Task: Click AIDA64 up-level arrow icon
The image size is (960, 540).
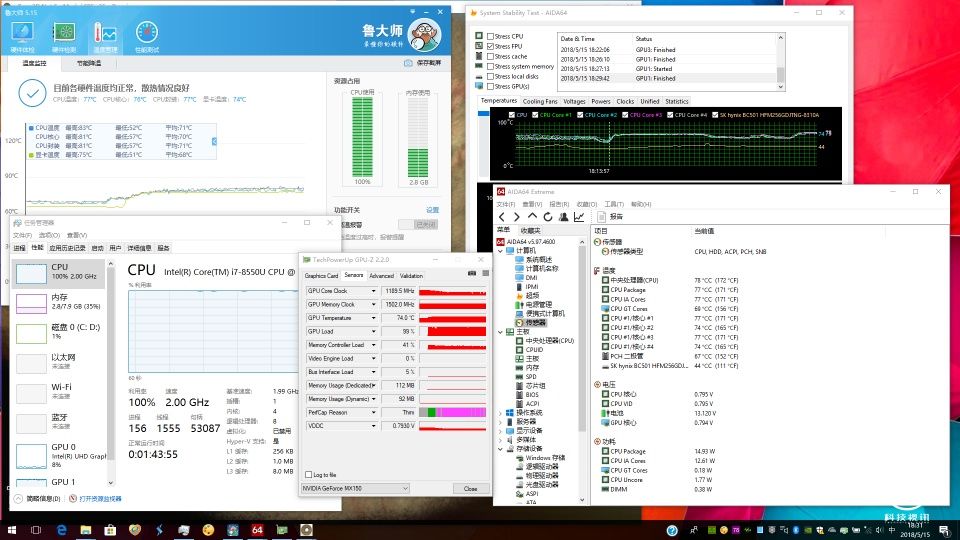Action: [532, 217]
